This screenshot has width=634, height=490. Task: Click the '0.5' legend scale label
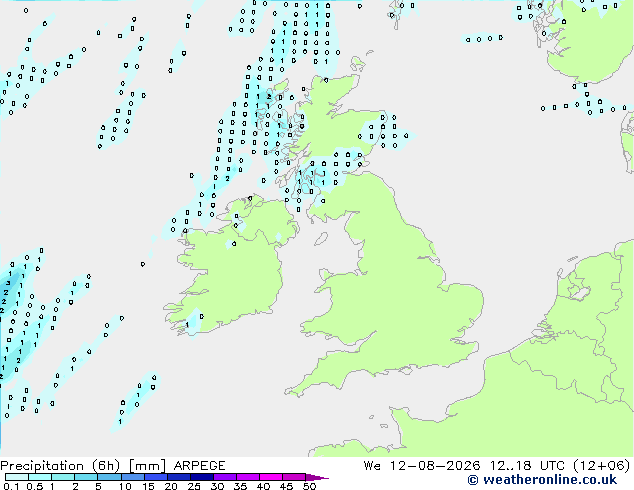click(x=35, y=486)
